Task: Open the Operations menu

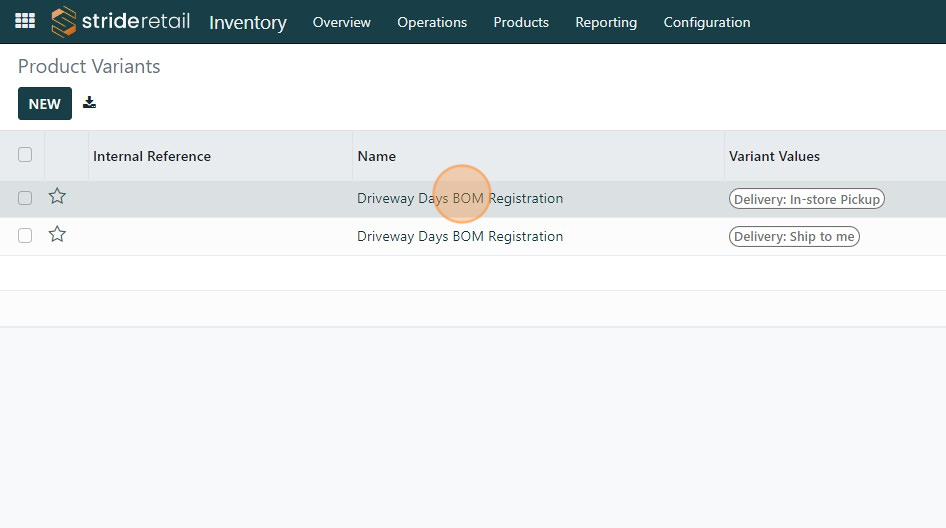Action: (x=432, y=22)
